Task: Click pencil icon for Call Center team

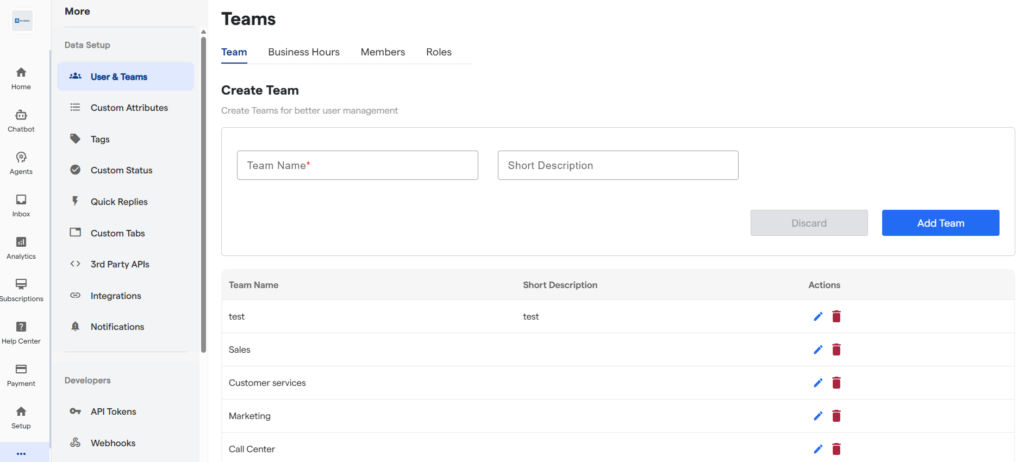Action: coord(818,449)
